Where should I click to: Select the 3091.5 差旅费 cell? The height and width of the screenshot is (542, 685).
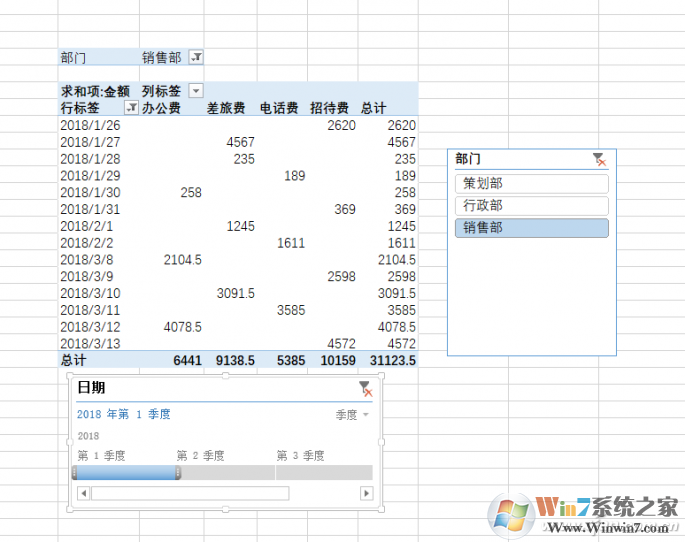coord(235,293)
